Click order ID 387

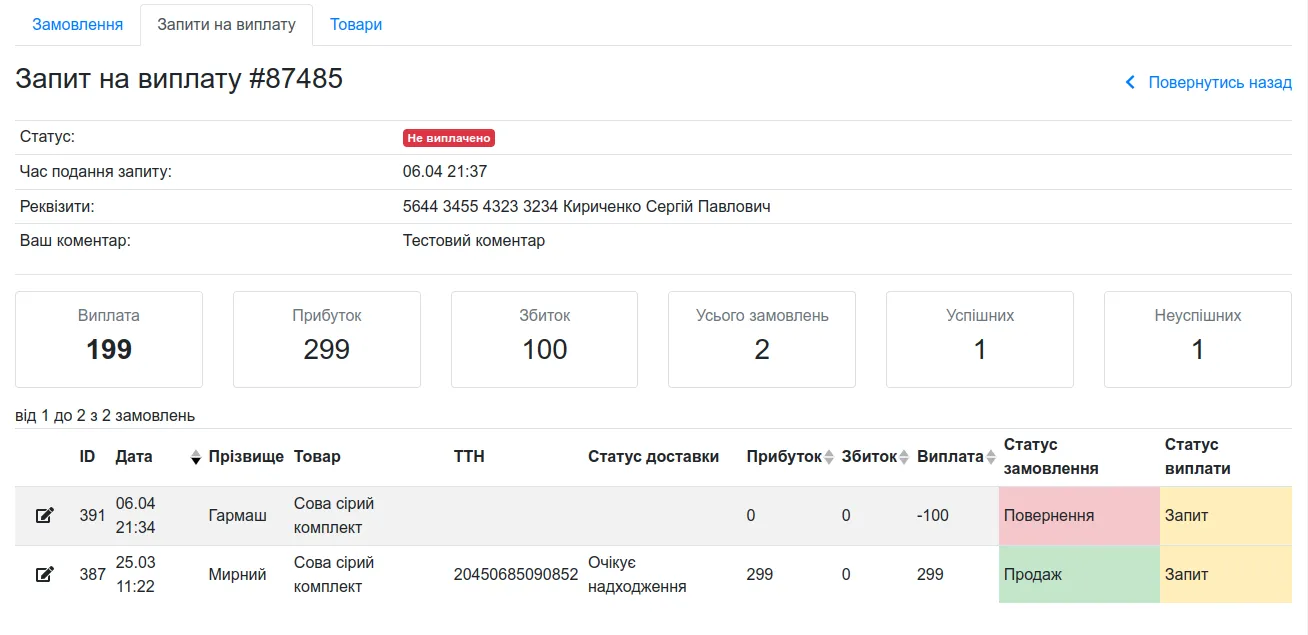(93, 575)
